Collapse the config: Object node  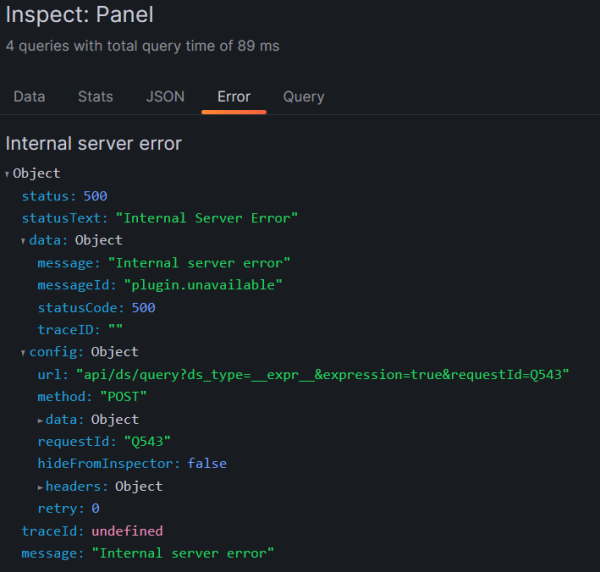[x=24, y=353]
